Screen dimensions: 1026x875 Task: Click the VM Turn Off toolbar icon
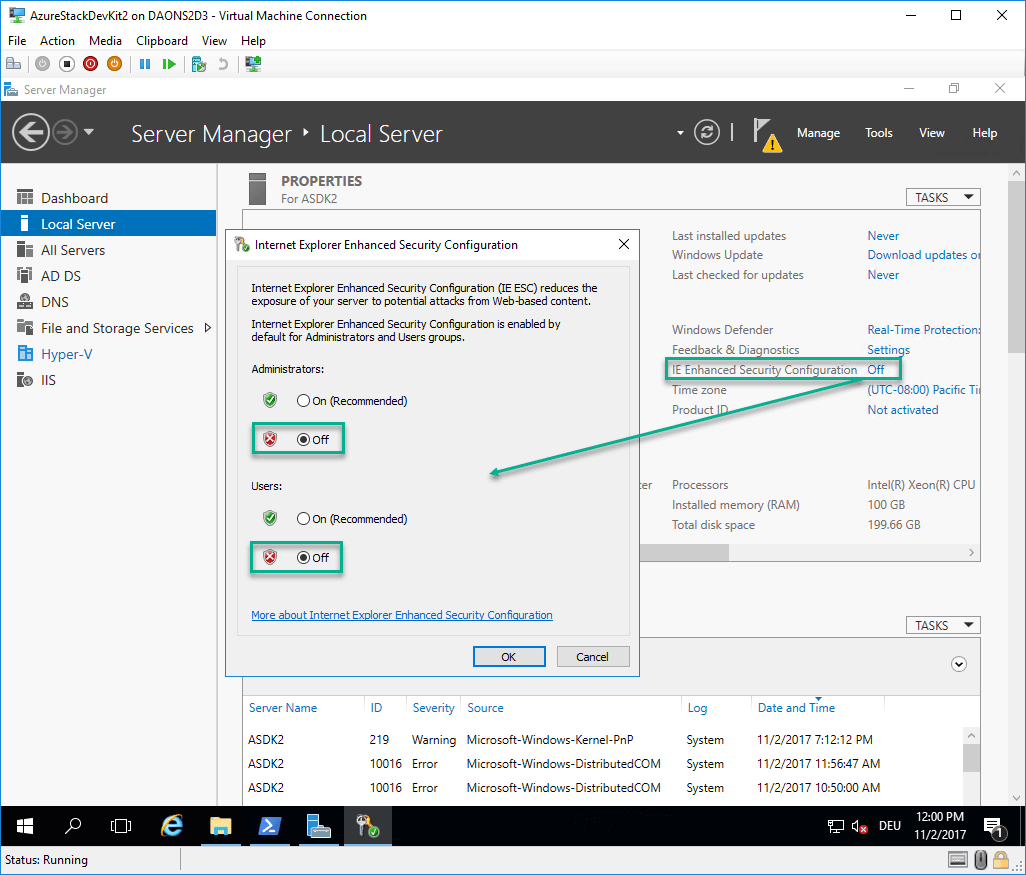67,64
